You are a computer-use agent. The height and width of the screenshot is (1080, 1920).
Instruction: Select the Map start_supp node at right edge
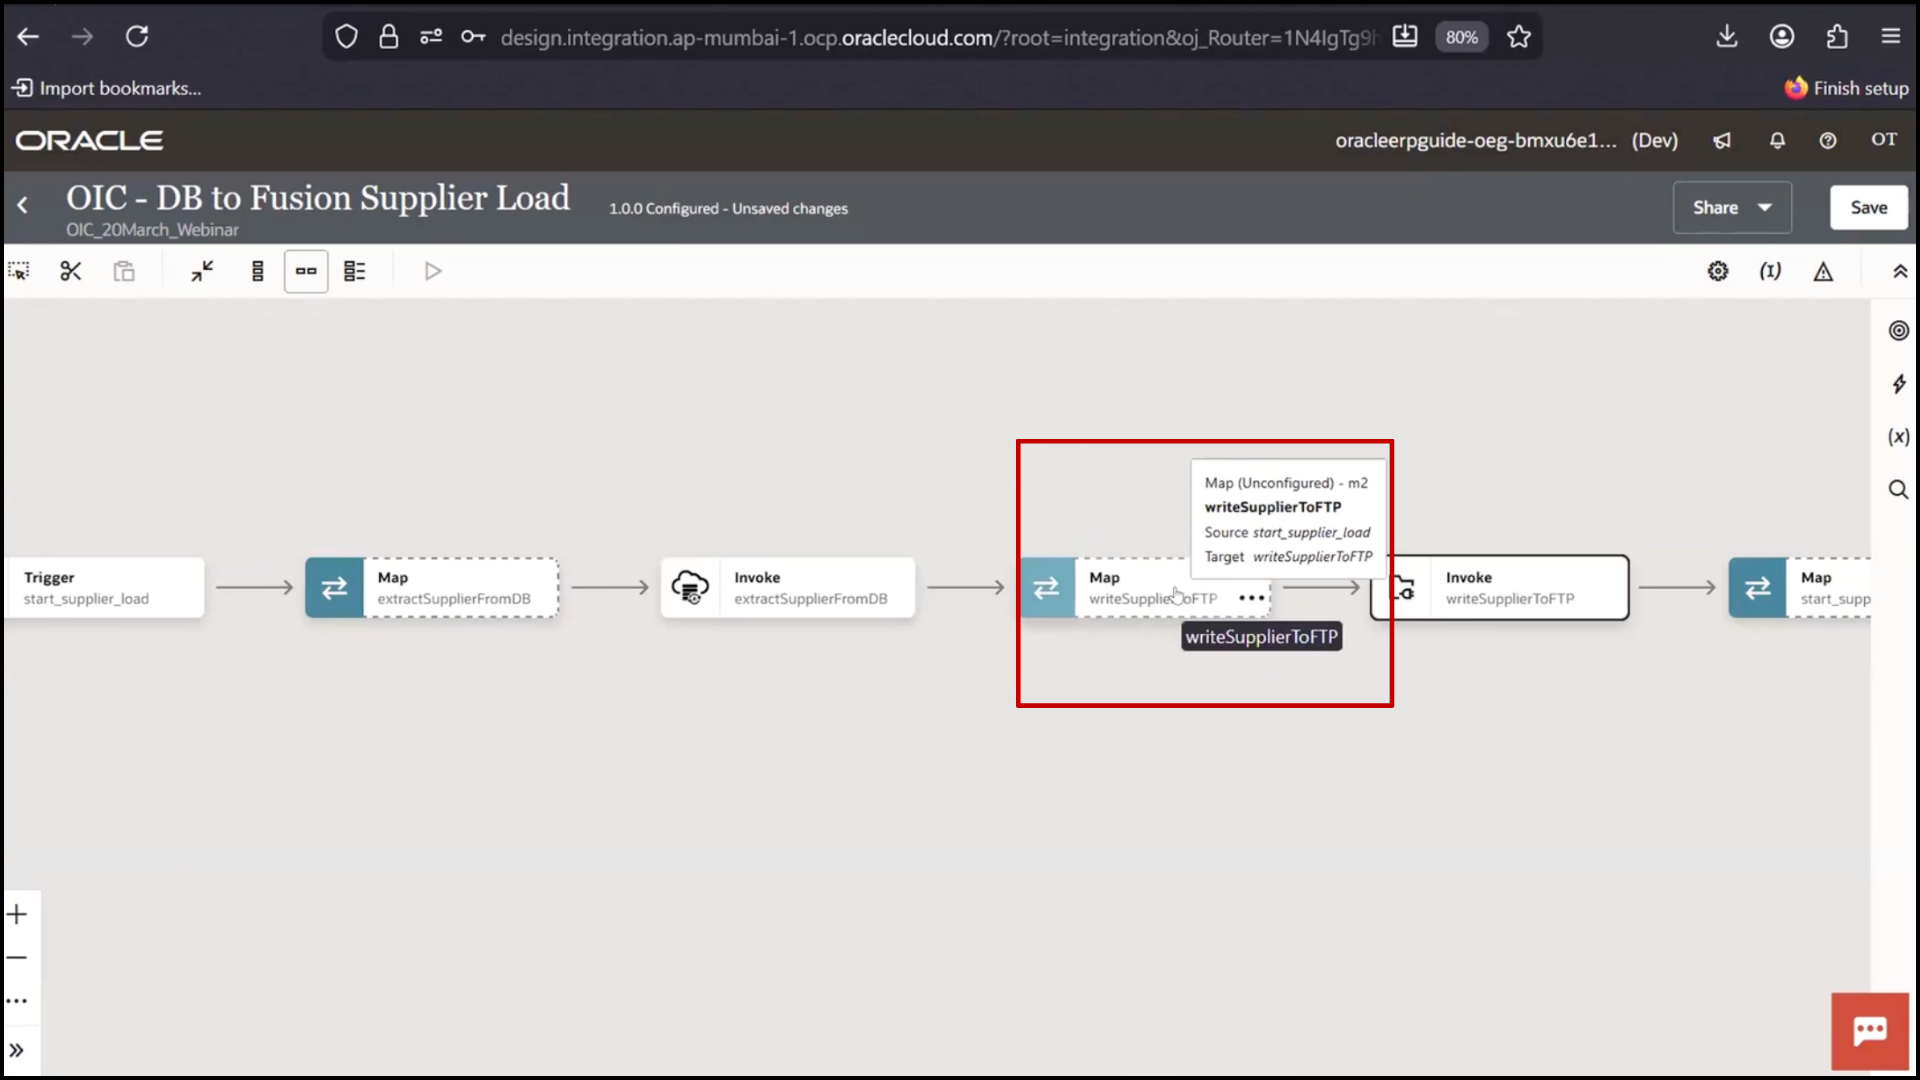coord(1800,588)
